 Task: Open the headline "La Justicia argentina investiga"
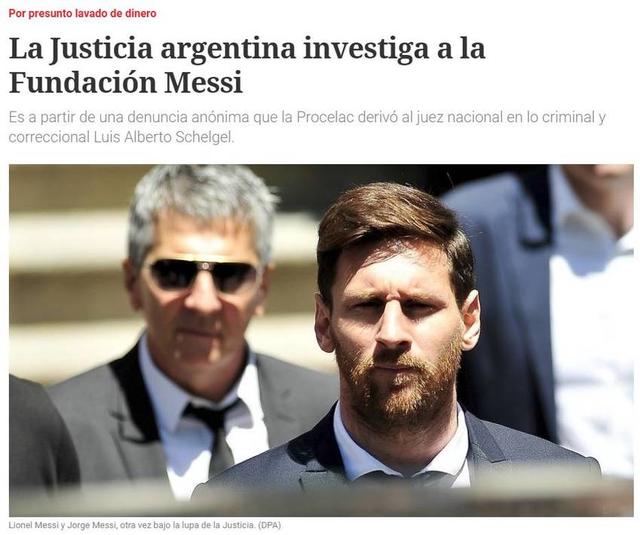[x=247, y=65]
